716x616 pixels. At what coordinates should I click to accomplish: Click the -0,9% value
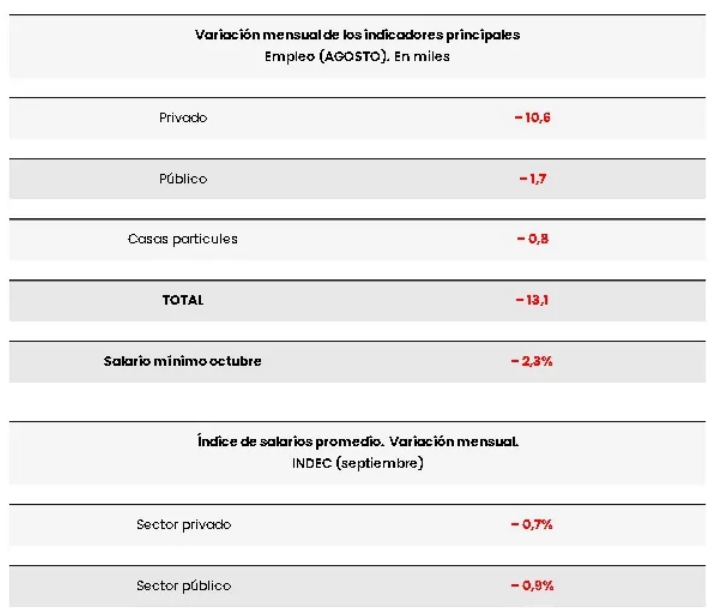(x=534, y=586)
